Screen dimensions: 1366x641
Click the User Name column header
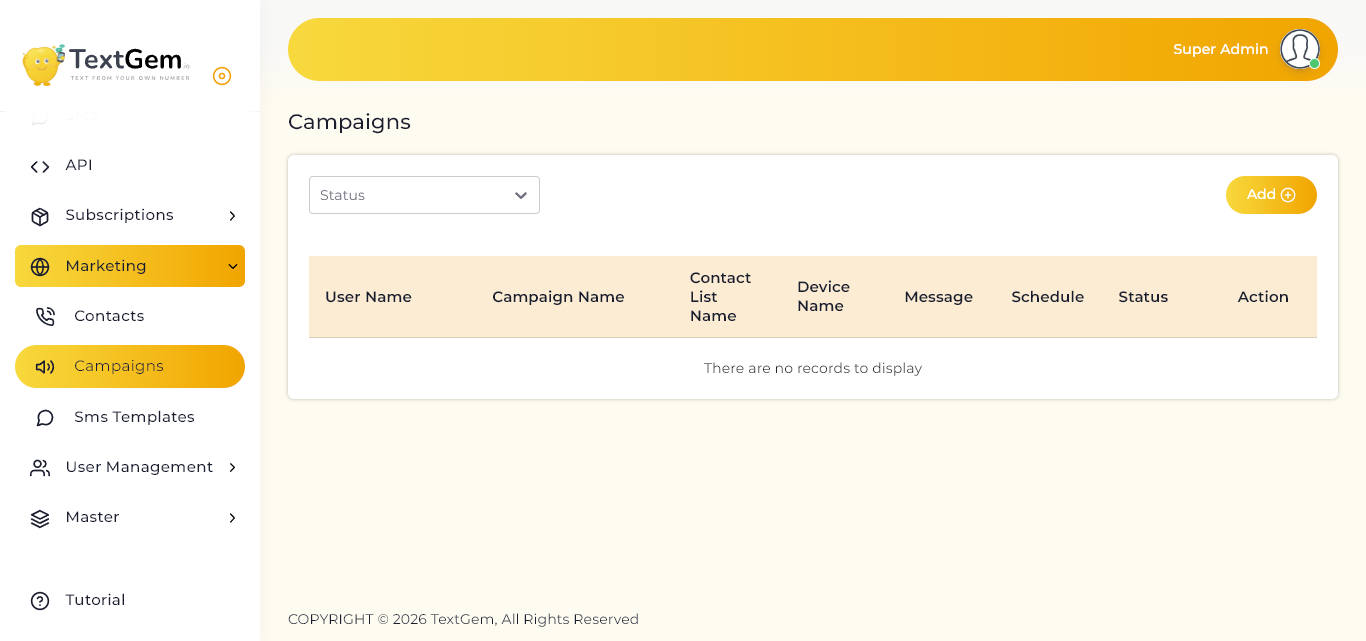(x=368, y=297)
